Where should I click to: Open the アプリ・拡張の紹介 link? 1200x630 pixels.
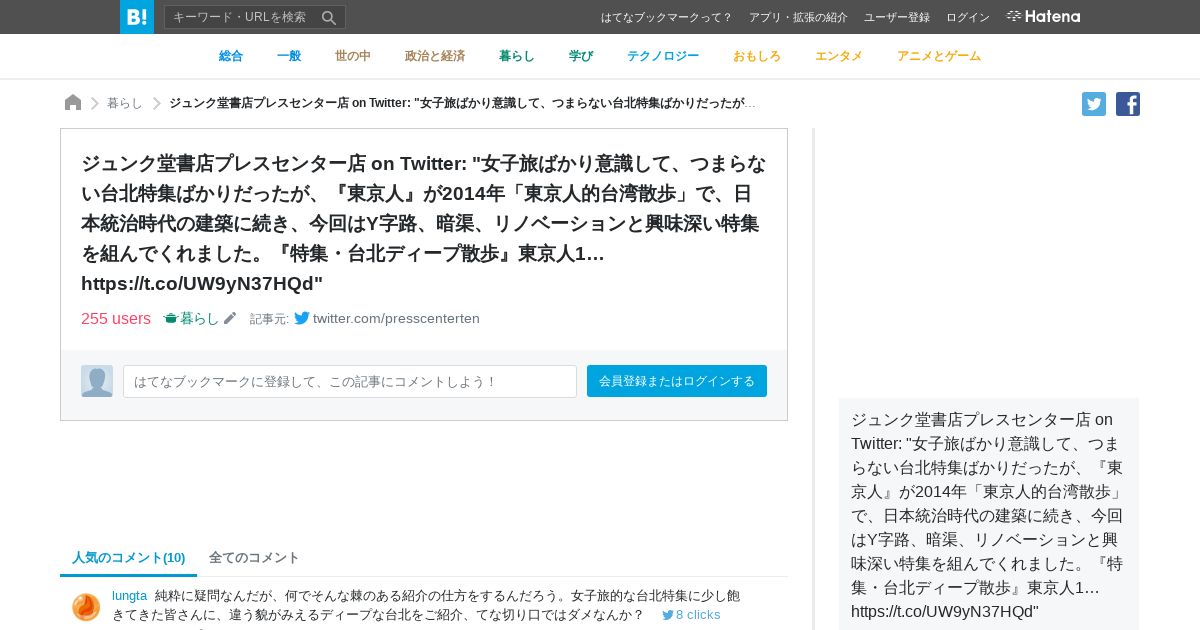point(798,17)
